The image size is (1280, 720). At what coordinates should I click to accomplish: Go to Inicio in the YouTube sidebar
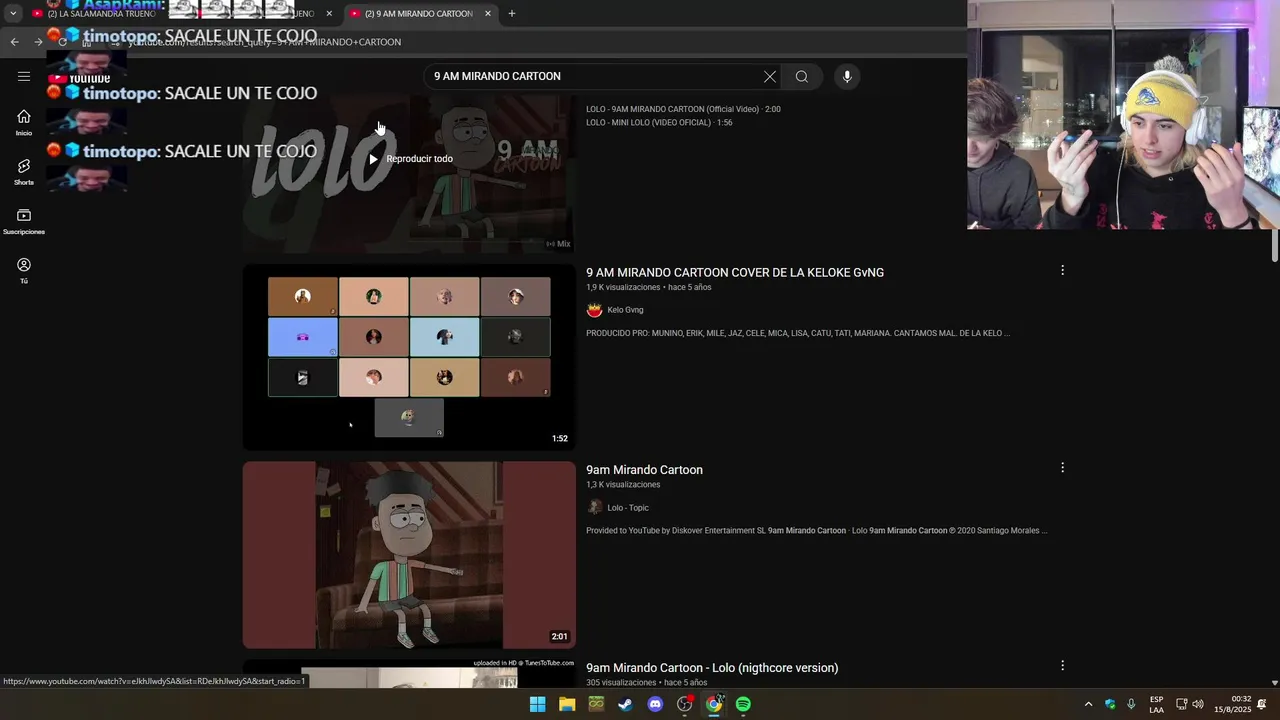pyautogui.click(x=24, y=122)
